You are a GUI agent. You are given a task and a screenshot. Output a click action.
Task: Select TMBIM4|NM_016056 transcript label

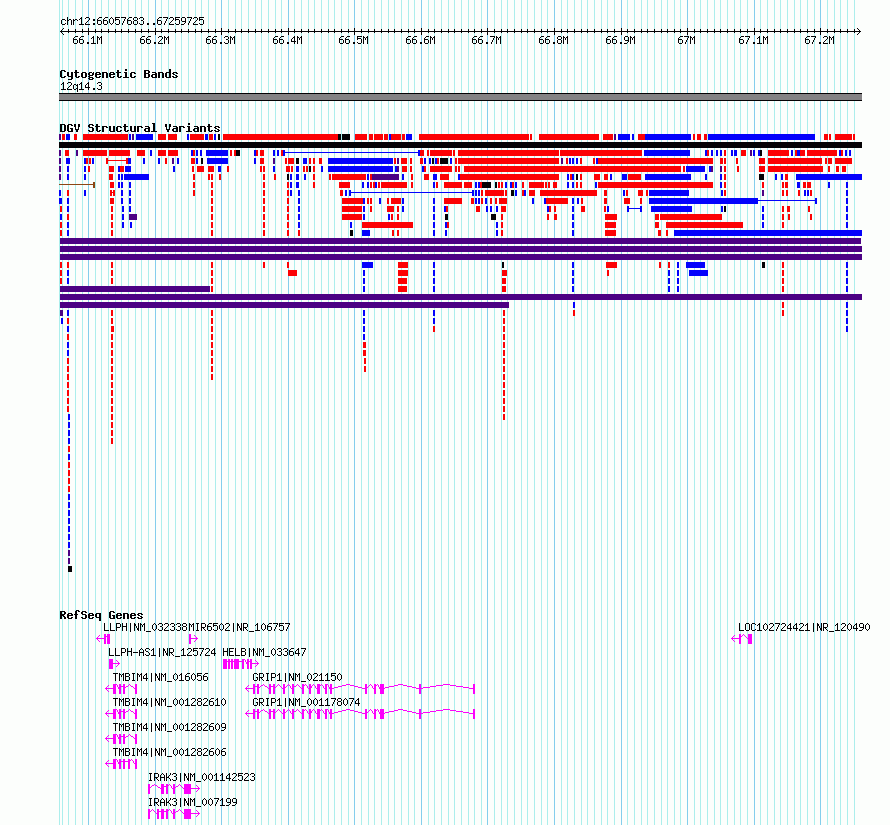(160, 677)
